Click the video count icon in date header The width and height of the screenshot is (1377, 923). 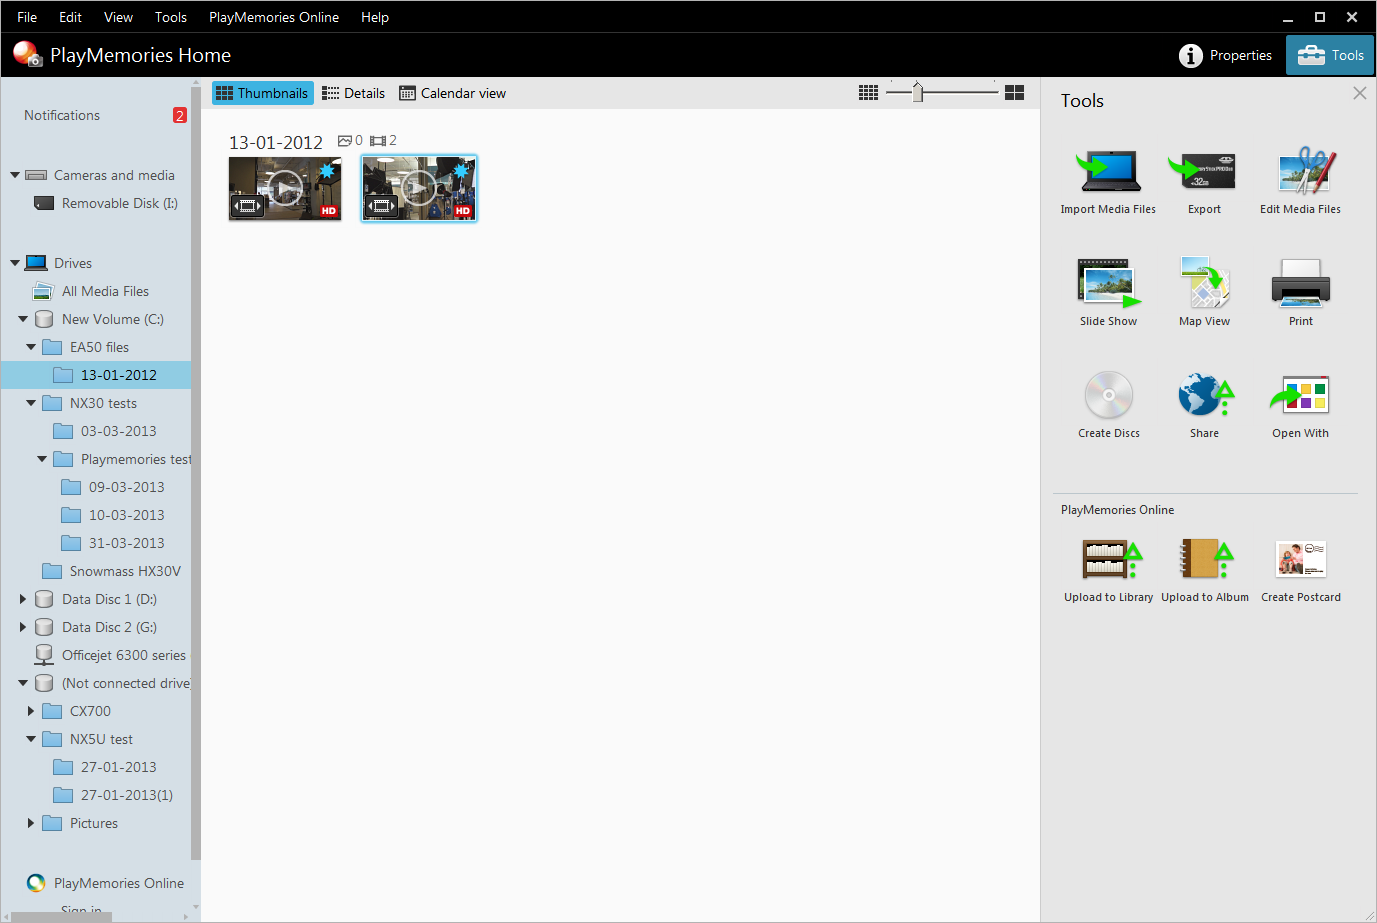click(378, 141)
